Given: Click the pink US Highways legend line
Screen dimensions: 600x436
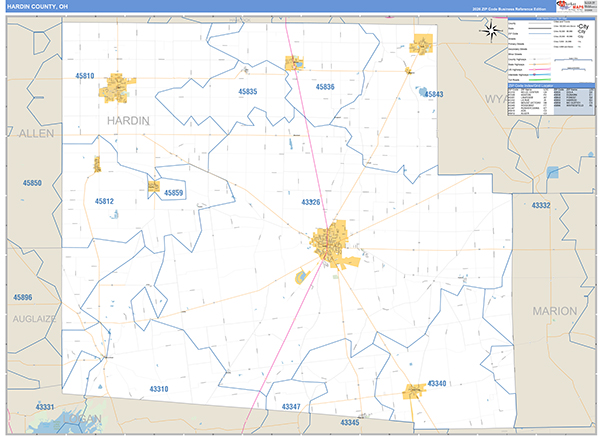Looking at the screenshot, I should [540, 70].
